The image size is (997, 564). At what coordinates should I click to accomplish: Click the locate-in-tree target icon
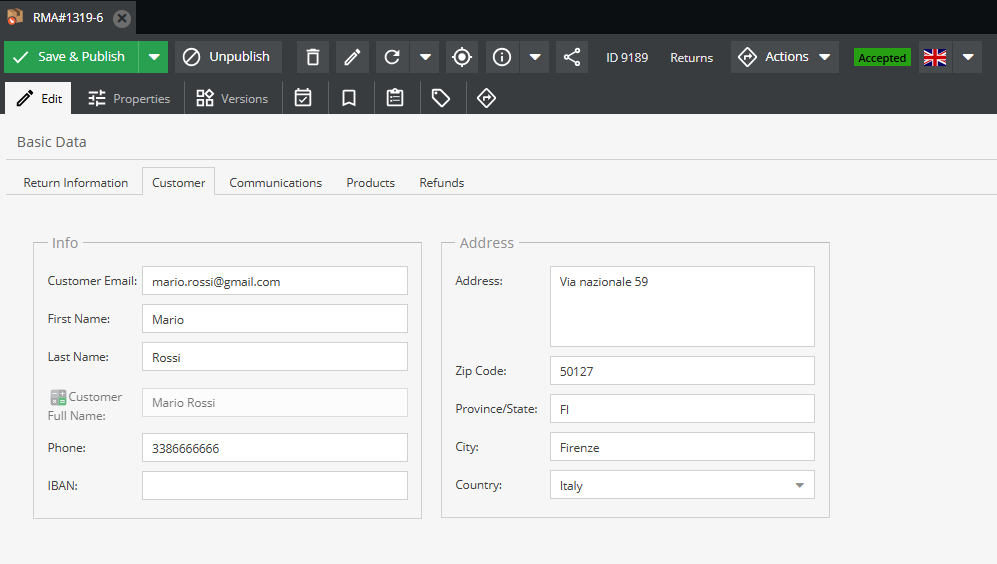coord(461,57)
